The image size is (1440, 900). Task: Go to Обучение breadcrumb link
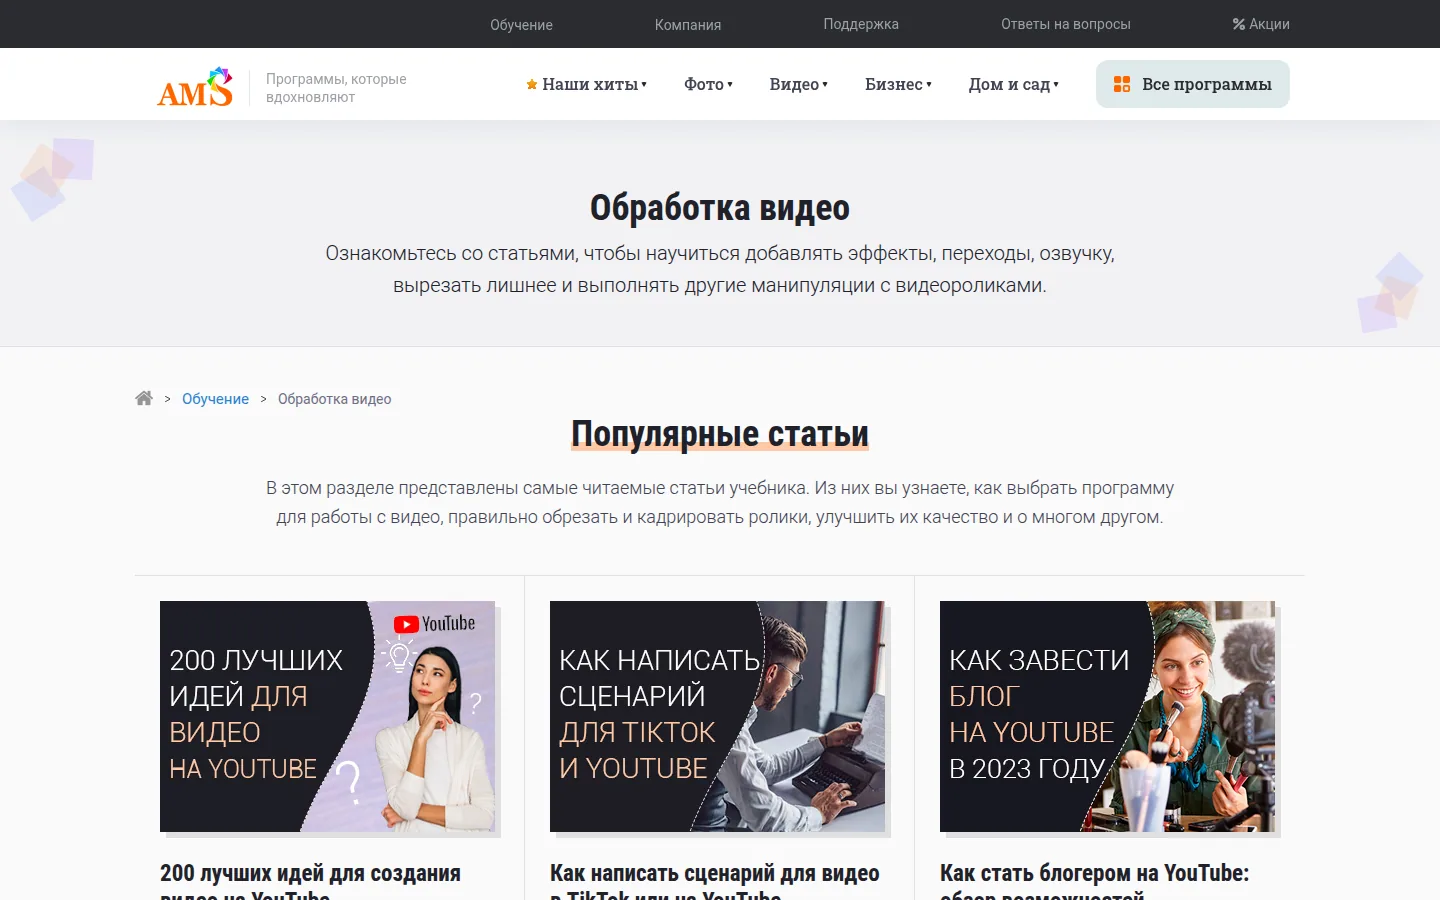click(x=215, y=399)
